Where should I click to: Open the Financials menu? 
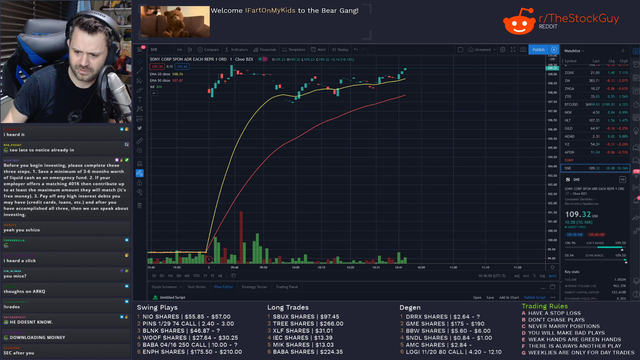pos(264,49)
